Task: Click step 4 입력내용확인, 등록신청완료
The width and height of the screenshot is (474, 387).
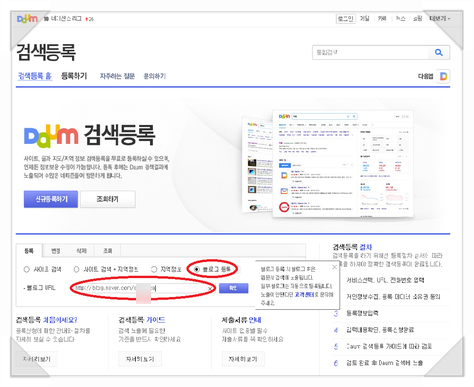Action: (x=380, y=330)
